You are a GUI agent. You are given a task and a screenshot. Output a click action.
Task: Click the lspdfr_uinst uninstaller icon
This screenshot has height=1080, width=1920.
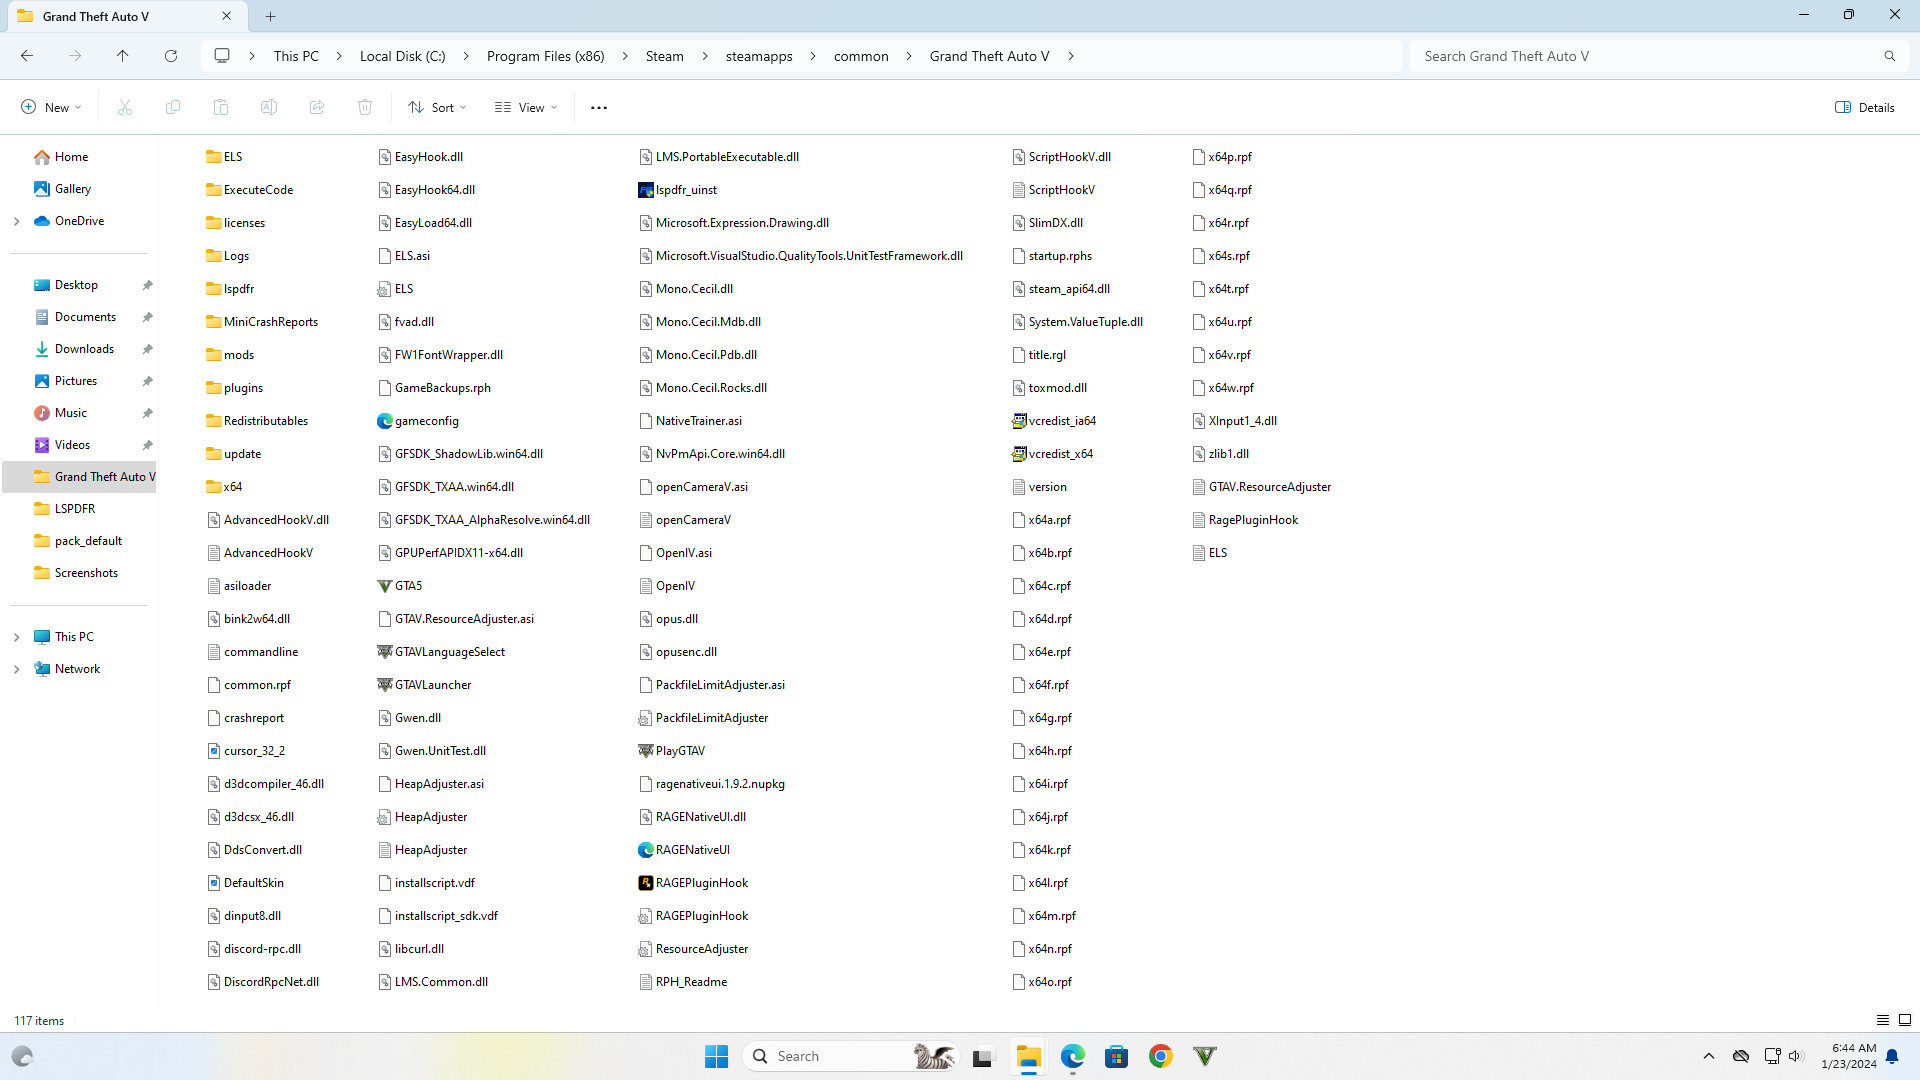pos(646,190)
